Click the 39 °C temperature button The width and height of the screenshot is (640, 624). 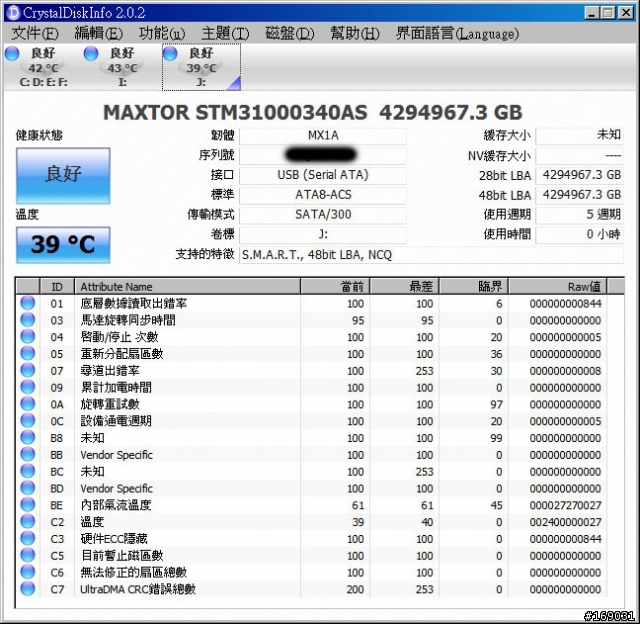point(63,245)
